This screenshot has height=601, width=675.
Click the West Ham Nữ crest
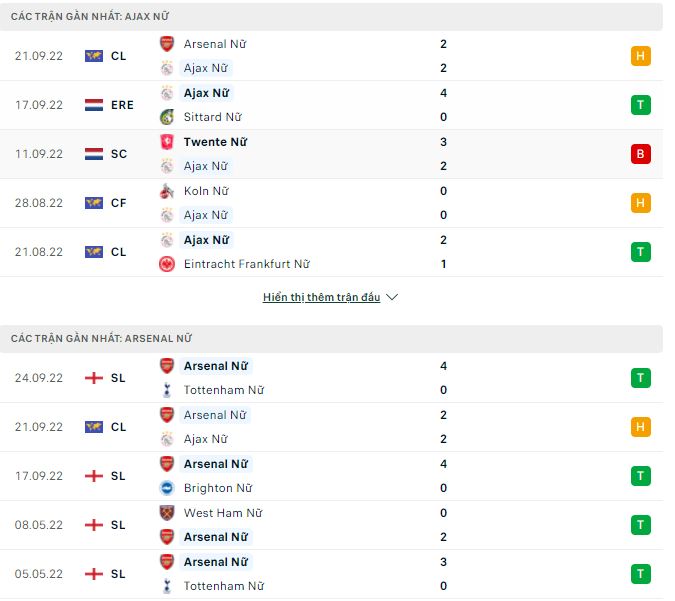[167, 513]
